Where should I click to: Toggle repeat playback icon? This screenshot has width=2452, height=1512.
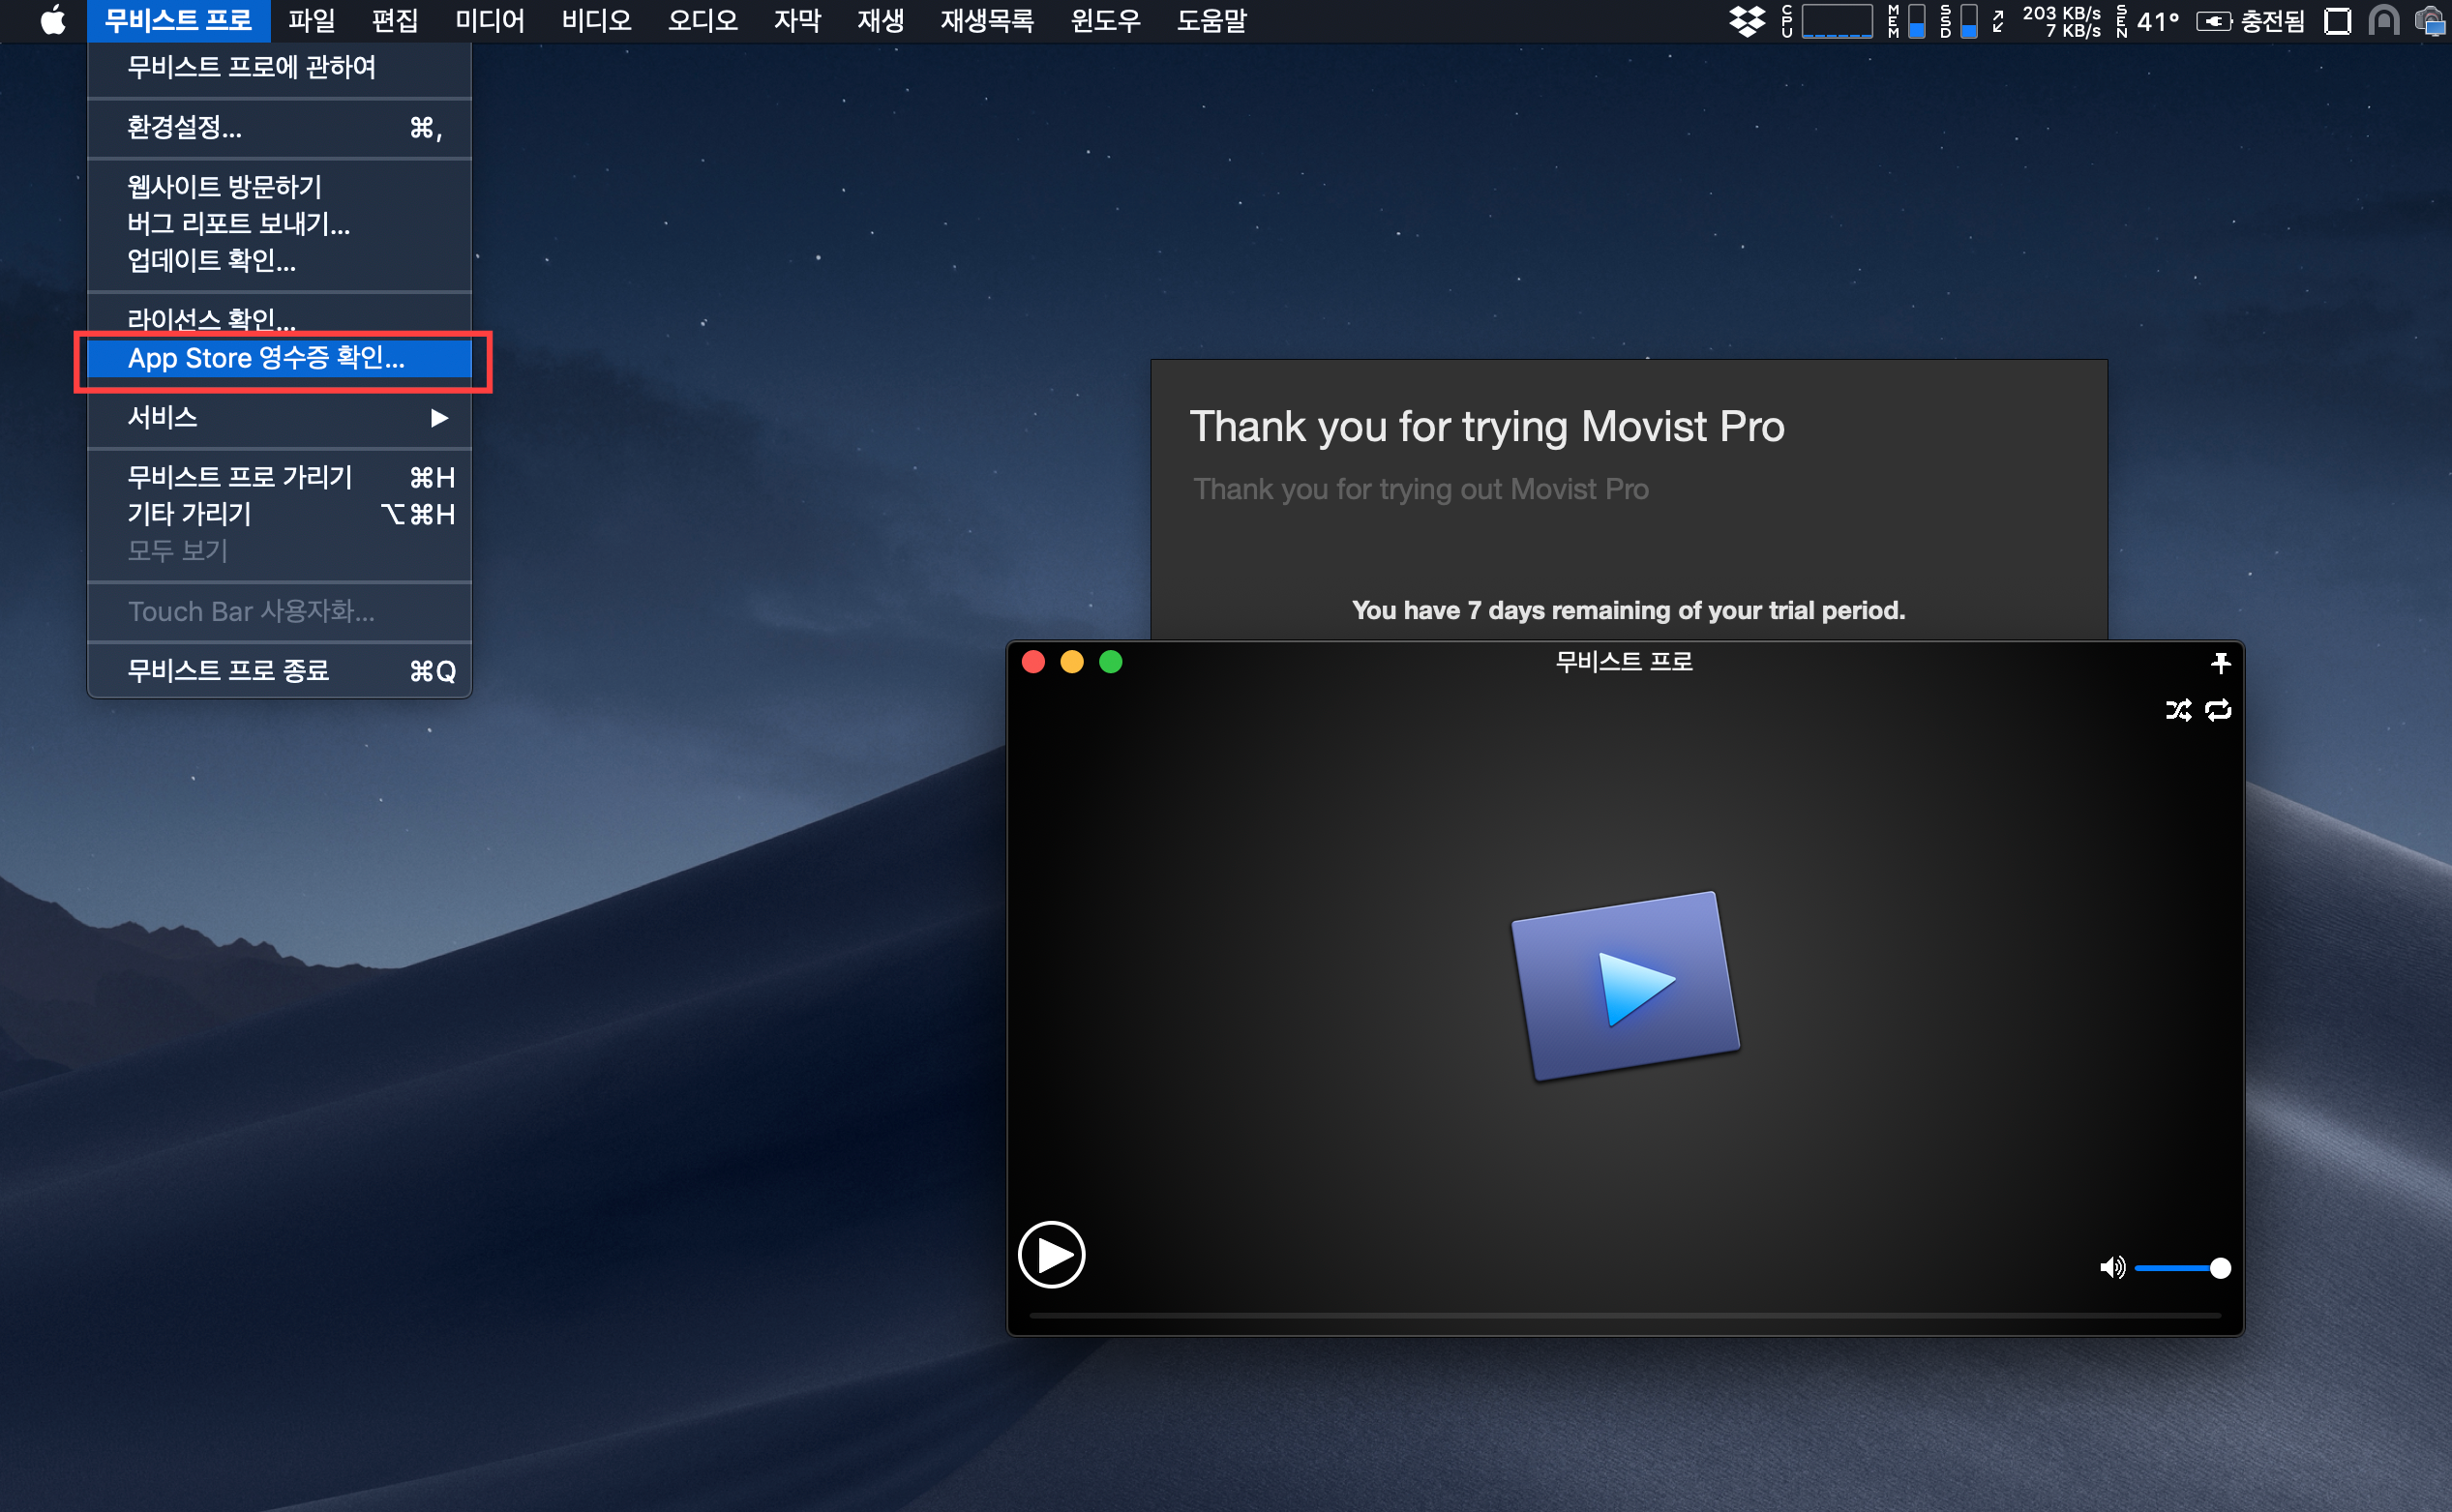pos(2218,710)
